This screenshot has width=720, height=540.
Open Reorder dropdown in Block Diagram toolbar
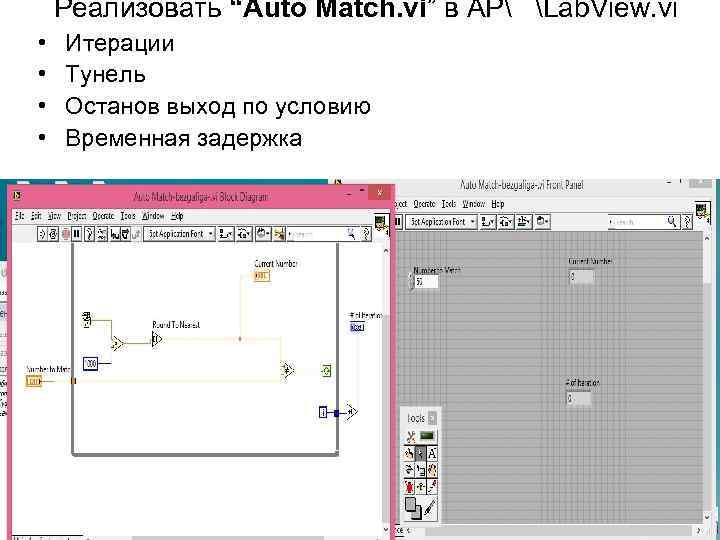pyautogui.click(x=264, y=234)
